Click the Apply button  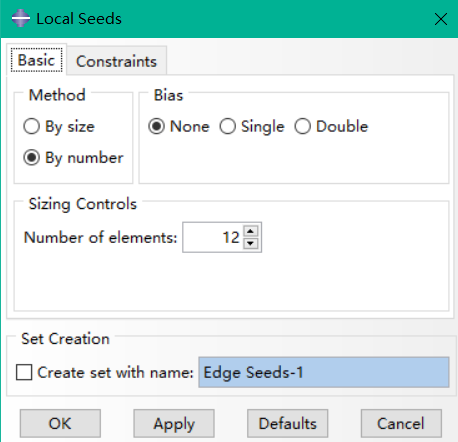pos(174,423)
